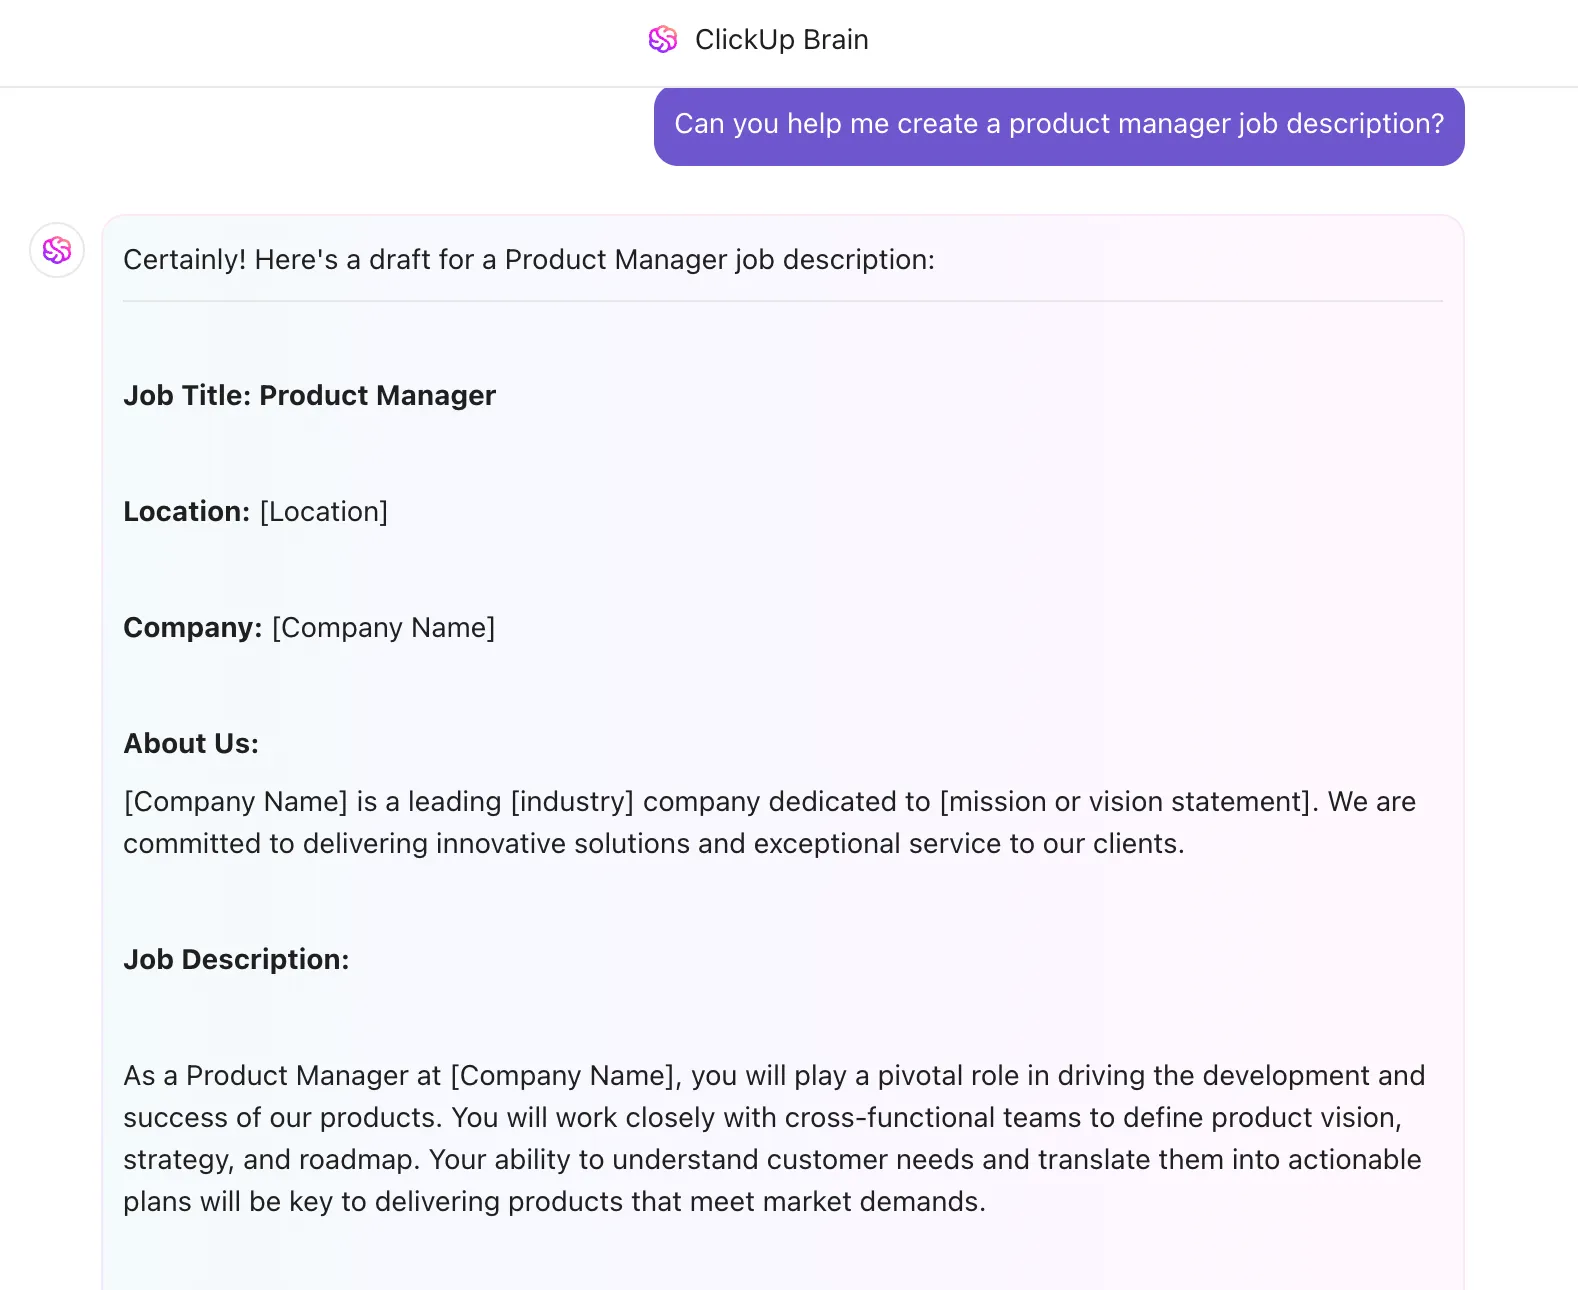Click the 'Location:' bold label
This screenshot has height=1290, width=1578.
[x=186, y=512]
